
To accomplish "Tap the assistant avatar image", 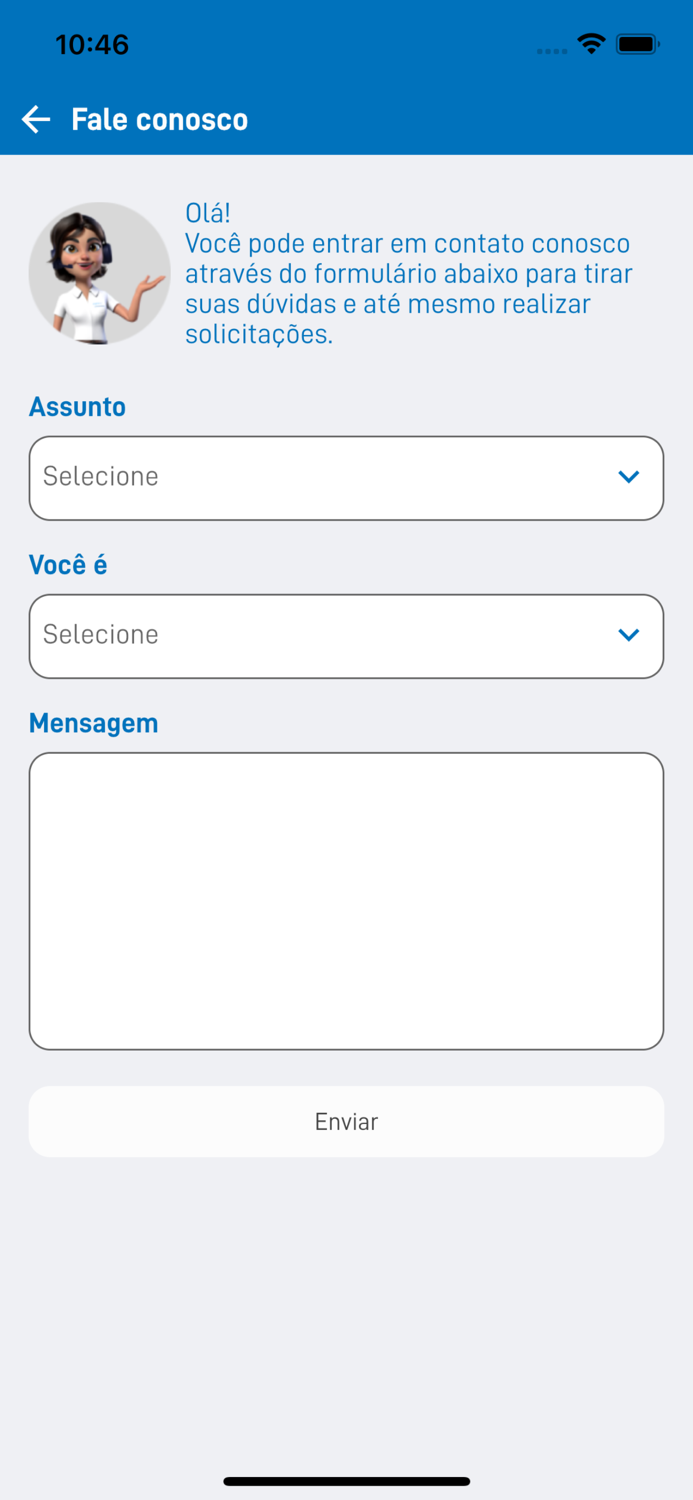I will [x=99, y=272].
